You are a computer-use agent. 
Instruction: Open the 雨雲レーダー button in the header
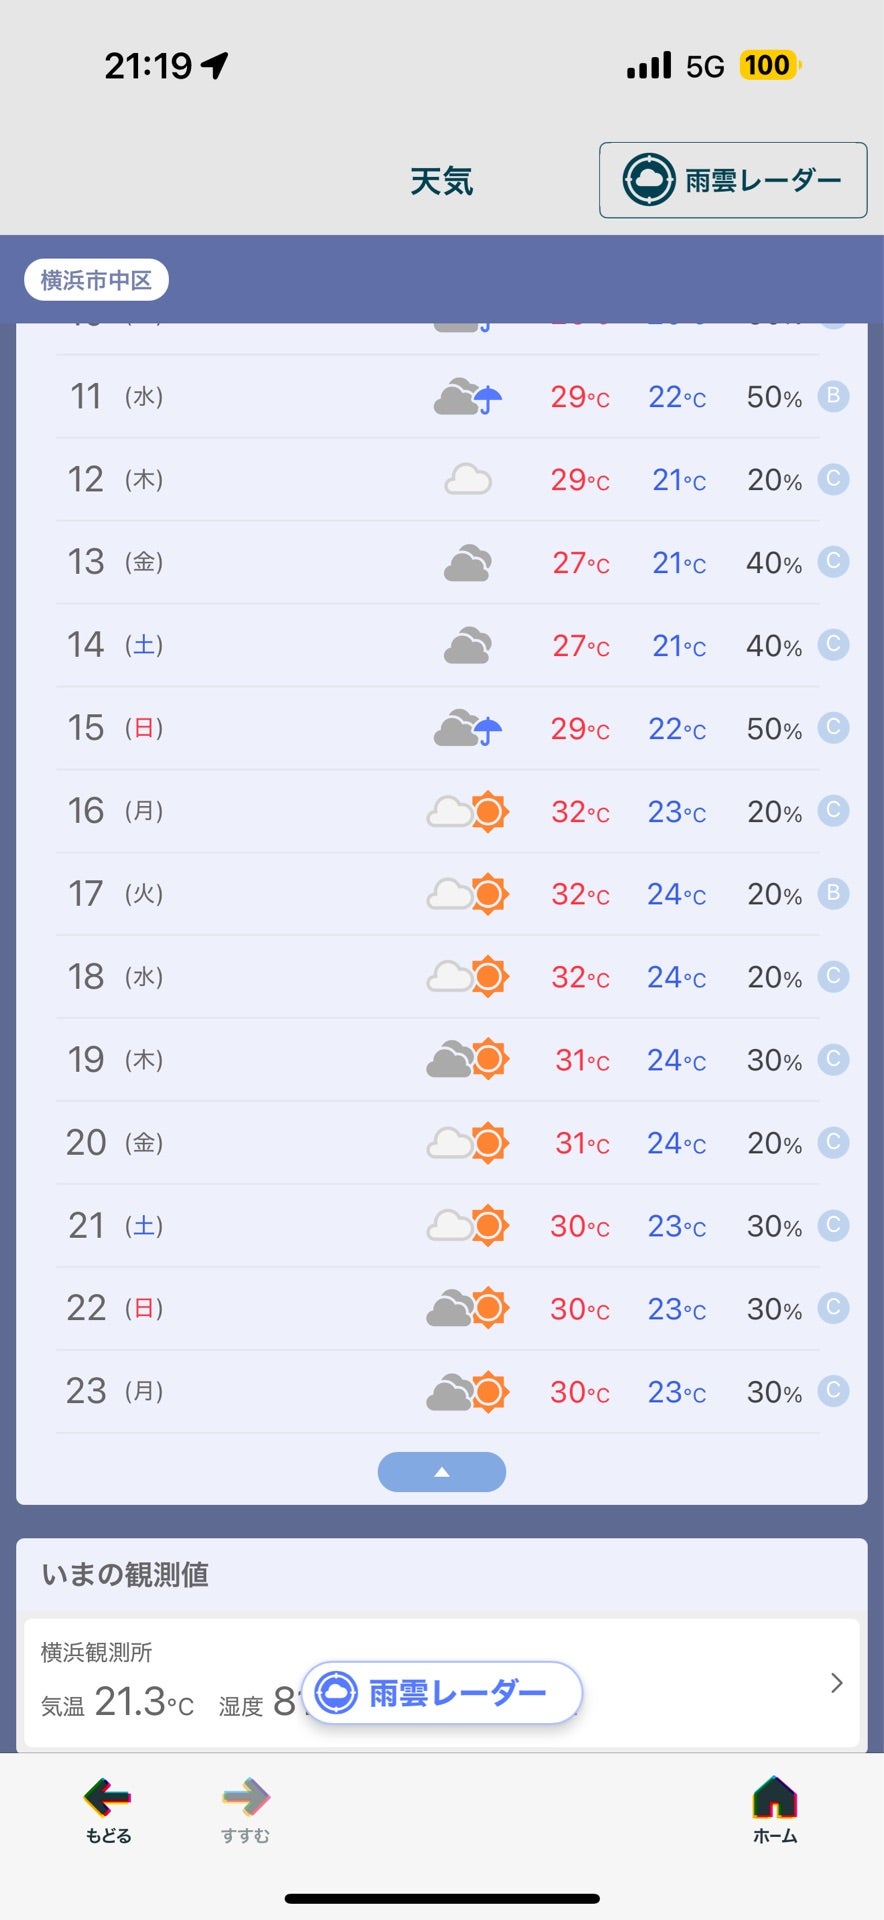pyautogui.click(x=733, y=180)
